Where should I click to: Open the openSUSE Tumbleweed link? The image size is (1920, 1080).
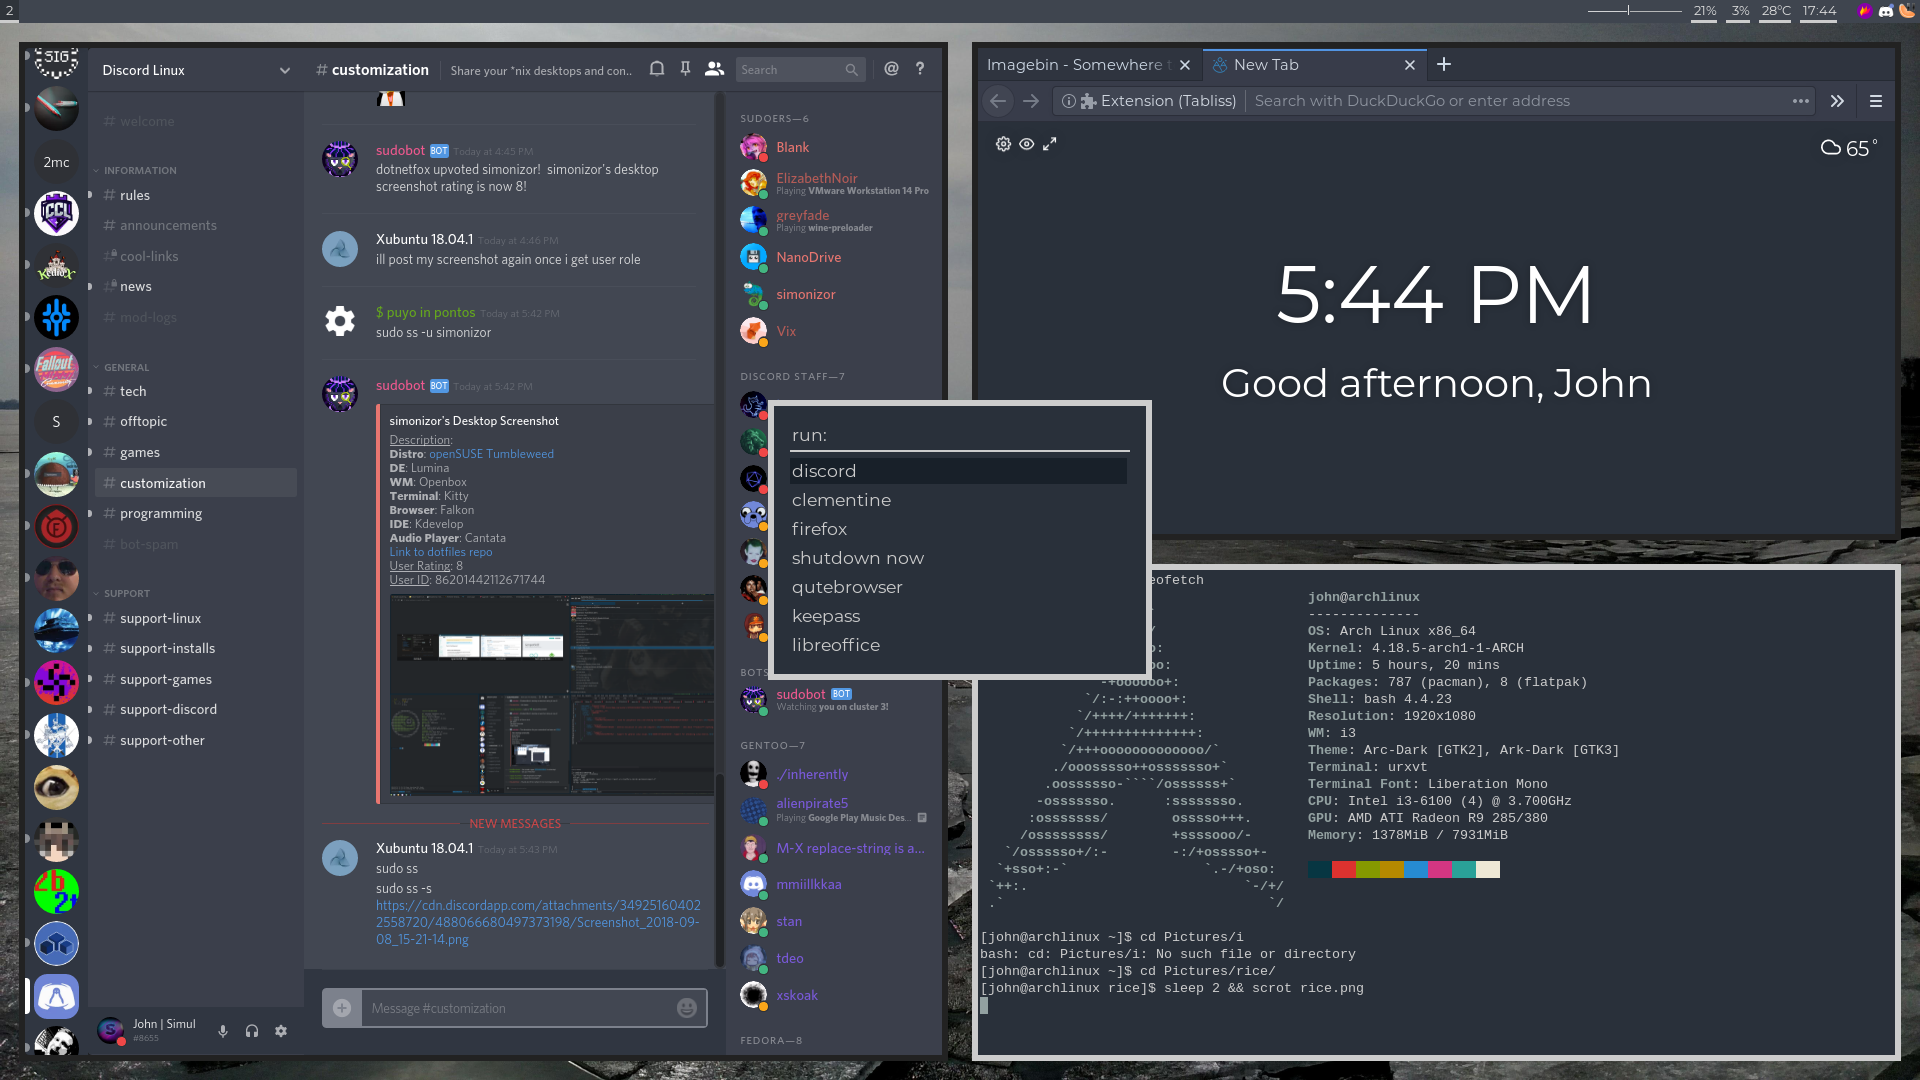tap(491, 454)
